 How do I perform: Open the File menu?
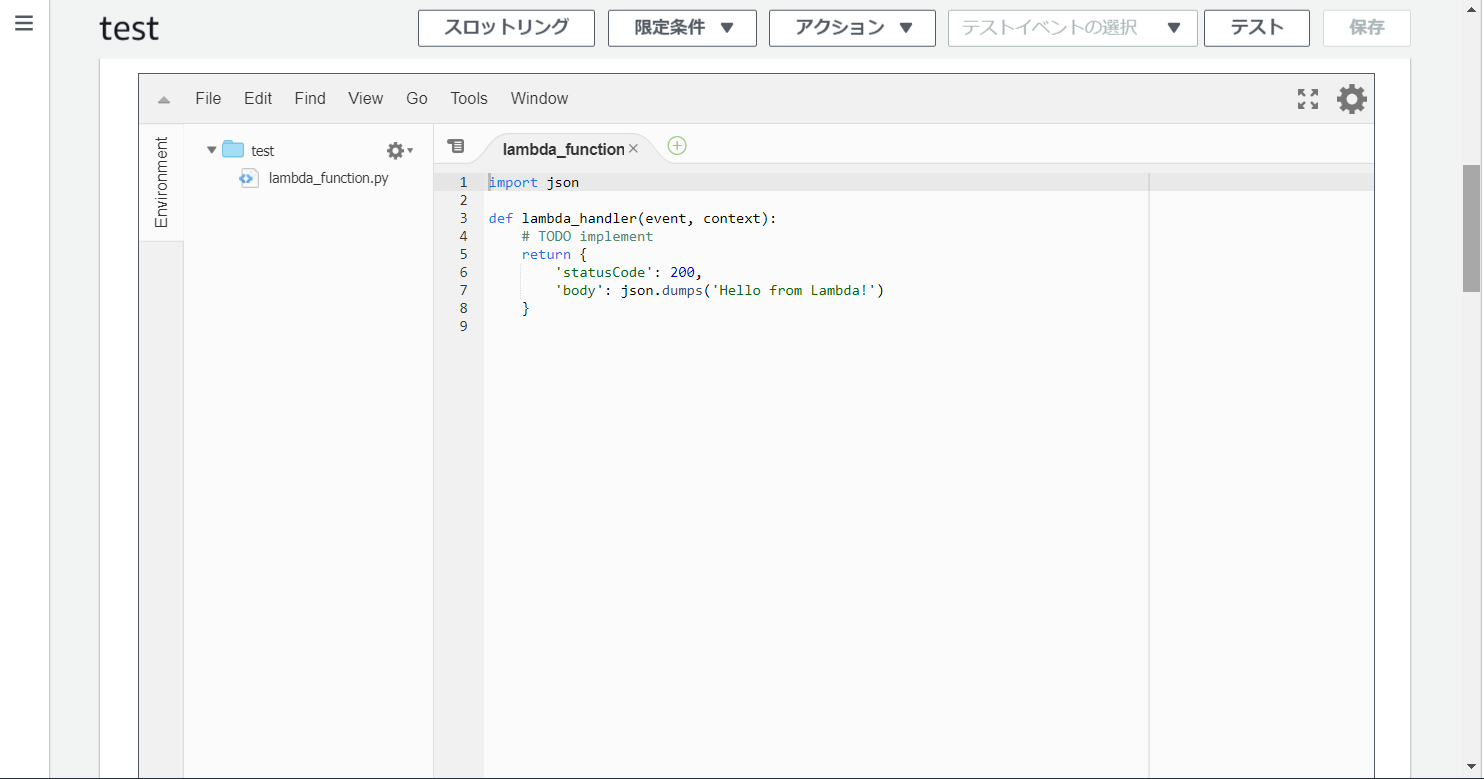click(208, 98)
